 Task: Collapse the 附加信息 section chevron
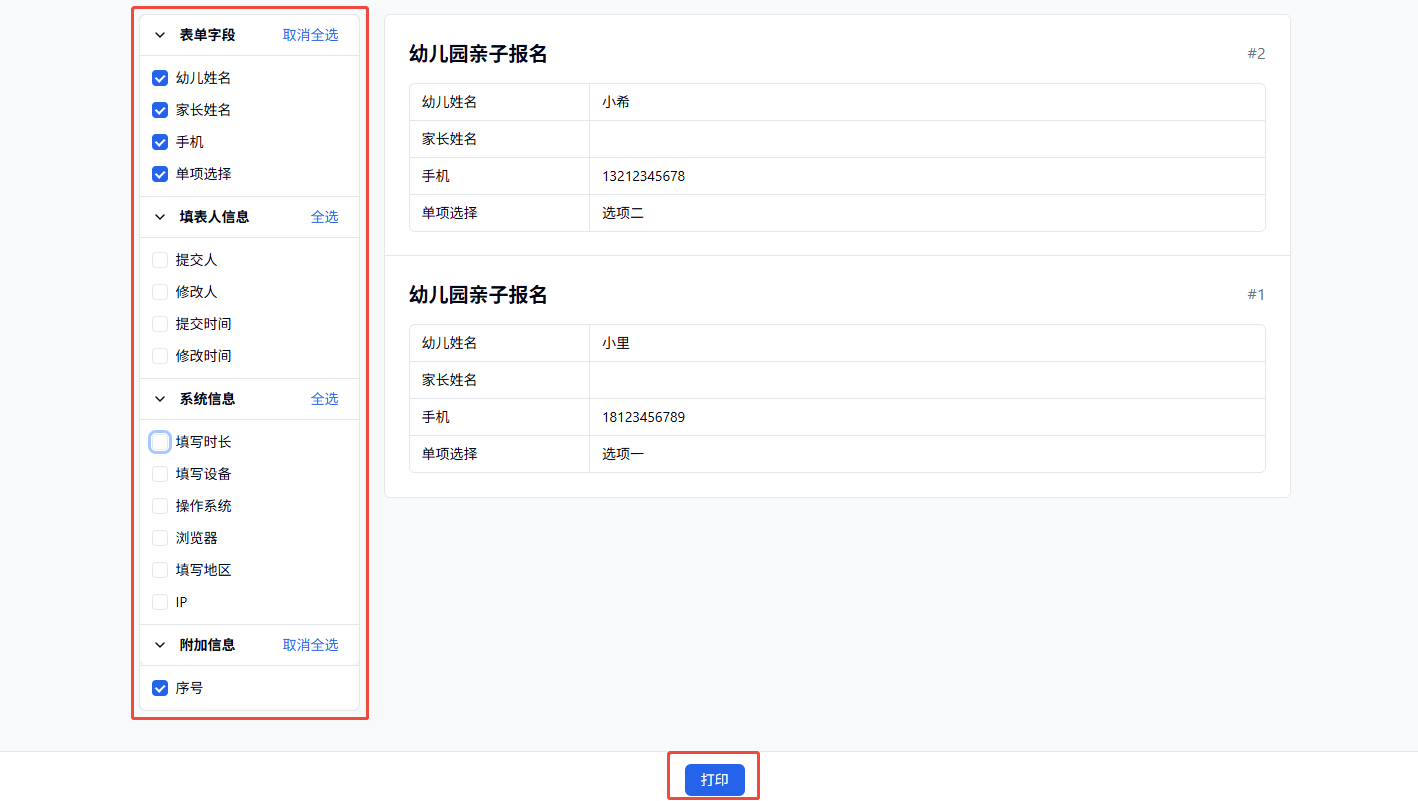pyautogui.click(x=160, y=645)
